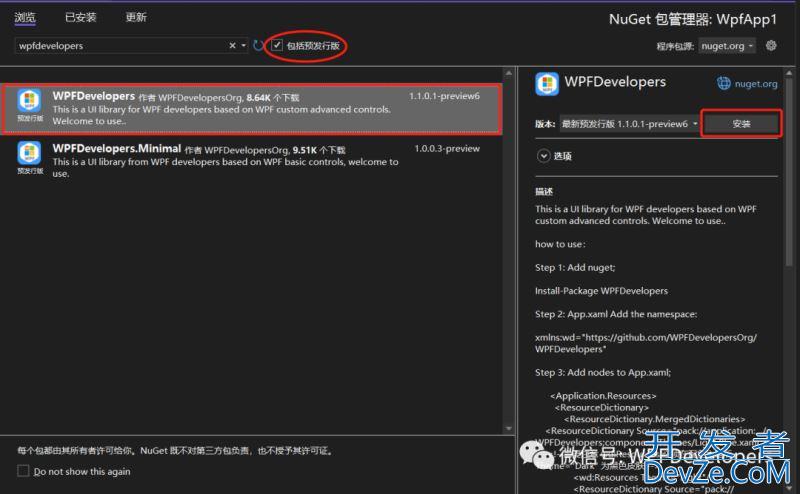This screenshot has width=800, height=494.
Task: Click the Step 1: Add nuget line
Action: click(x=575, y=267)
